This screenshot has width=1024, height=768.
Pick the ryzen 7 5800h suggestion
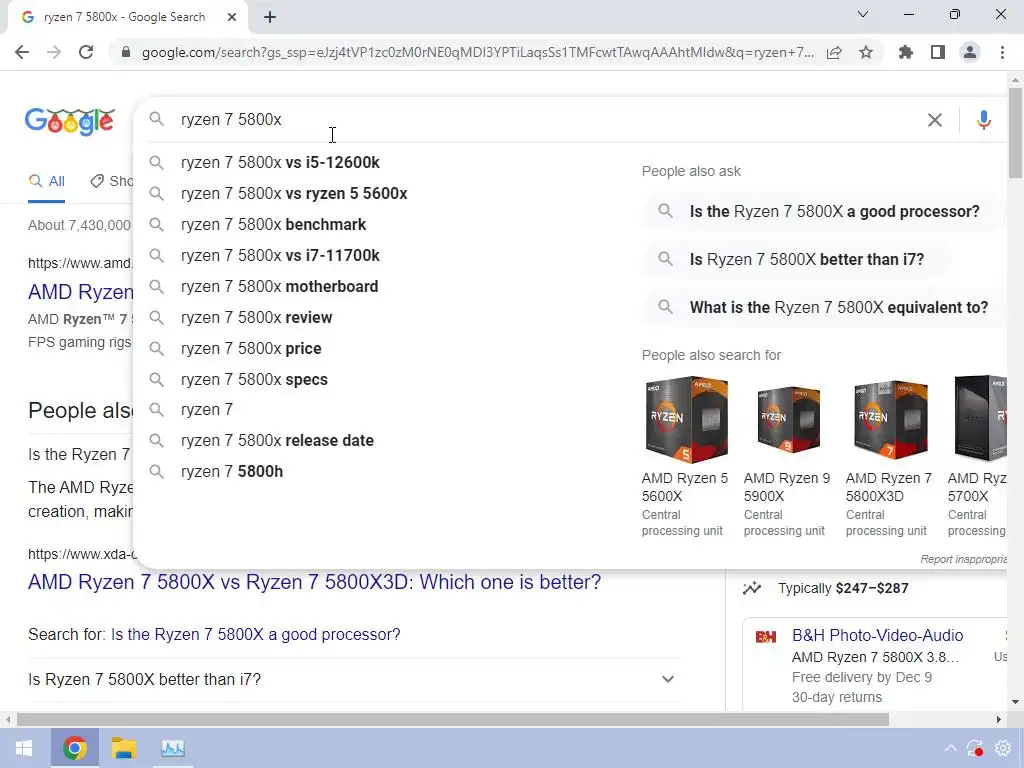click(232, 472)
